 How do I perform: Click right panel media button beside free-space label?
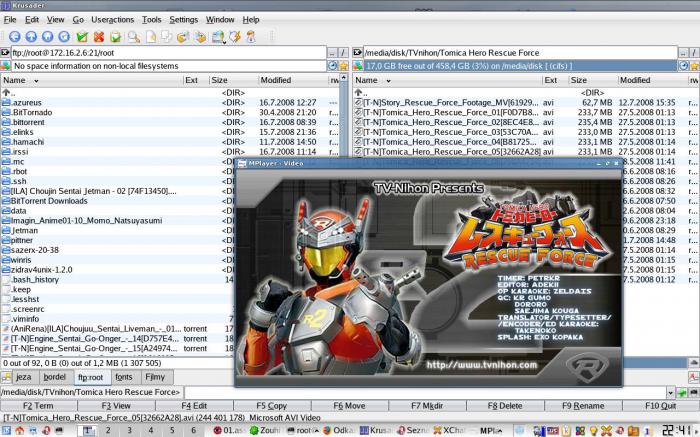click(358, 66)
